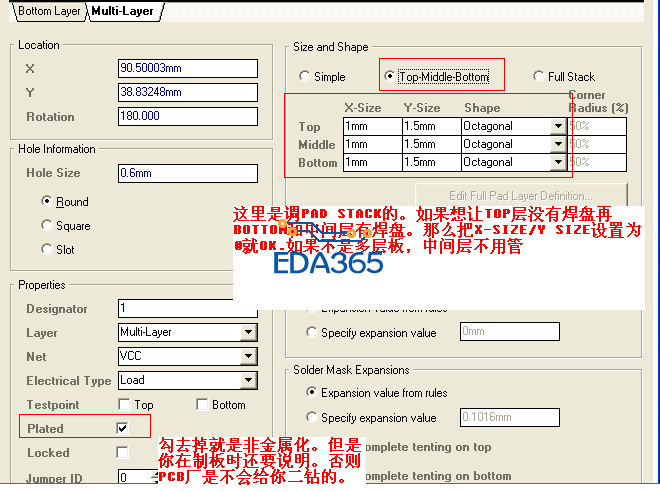Select the Multi-Layer tab
Screen dimensions: 660x492
coord(122,11)
